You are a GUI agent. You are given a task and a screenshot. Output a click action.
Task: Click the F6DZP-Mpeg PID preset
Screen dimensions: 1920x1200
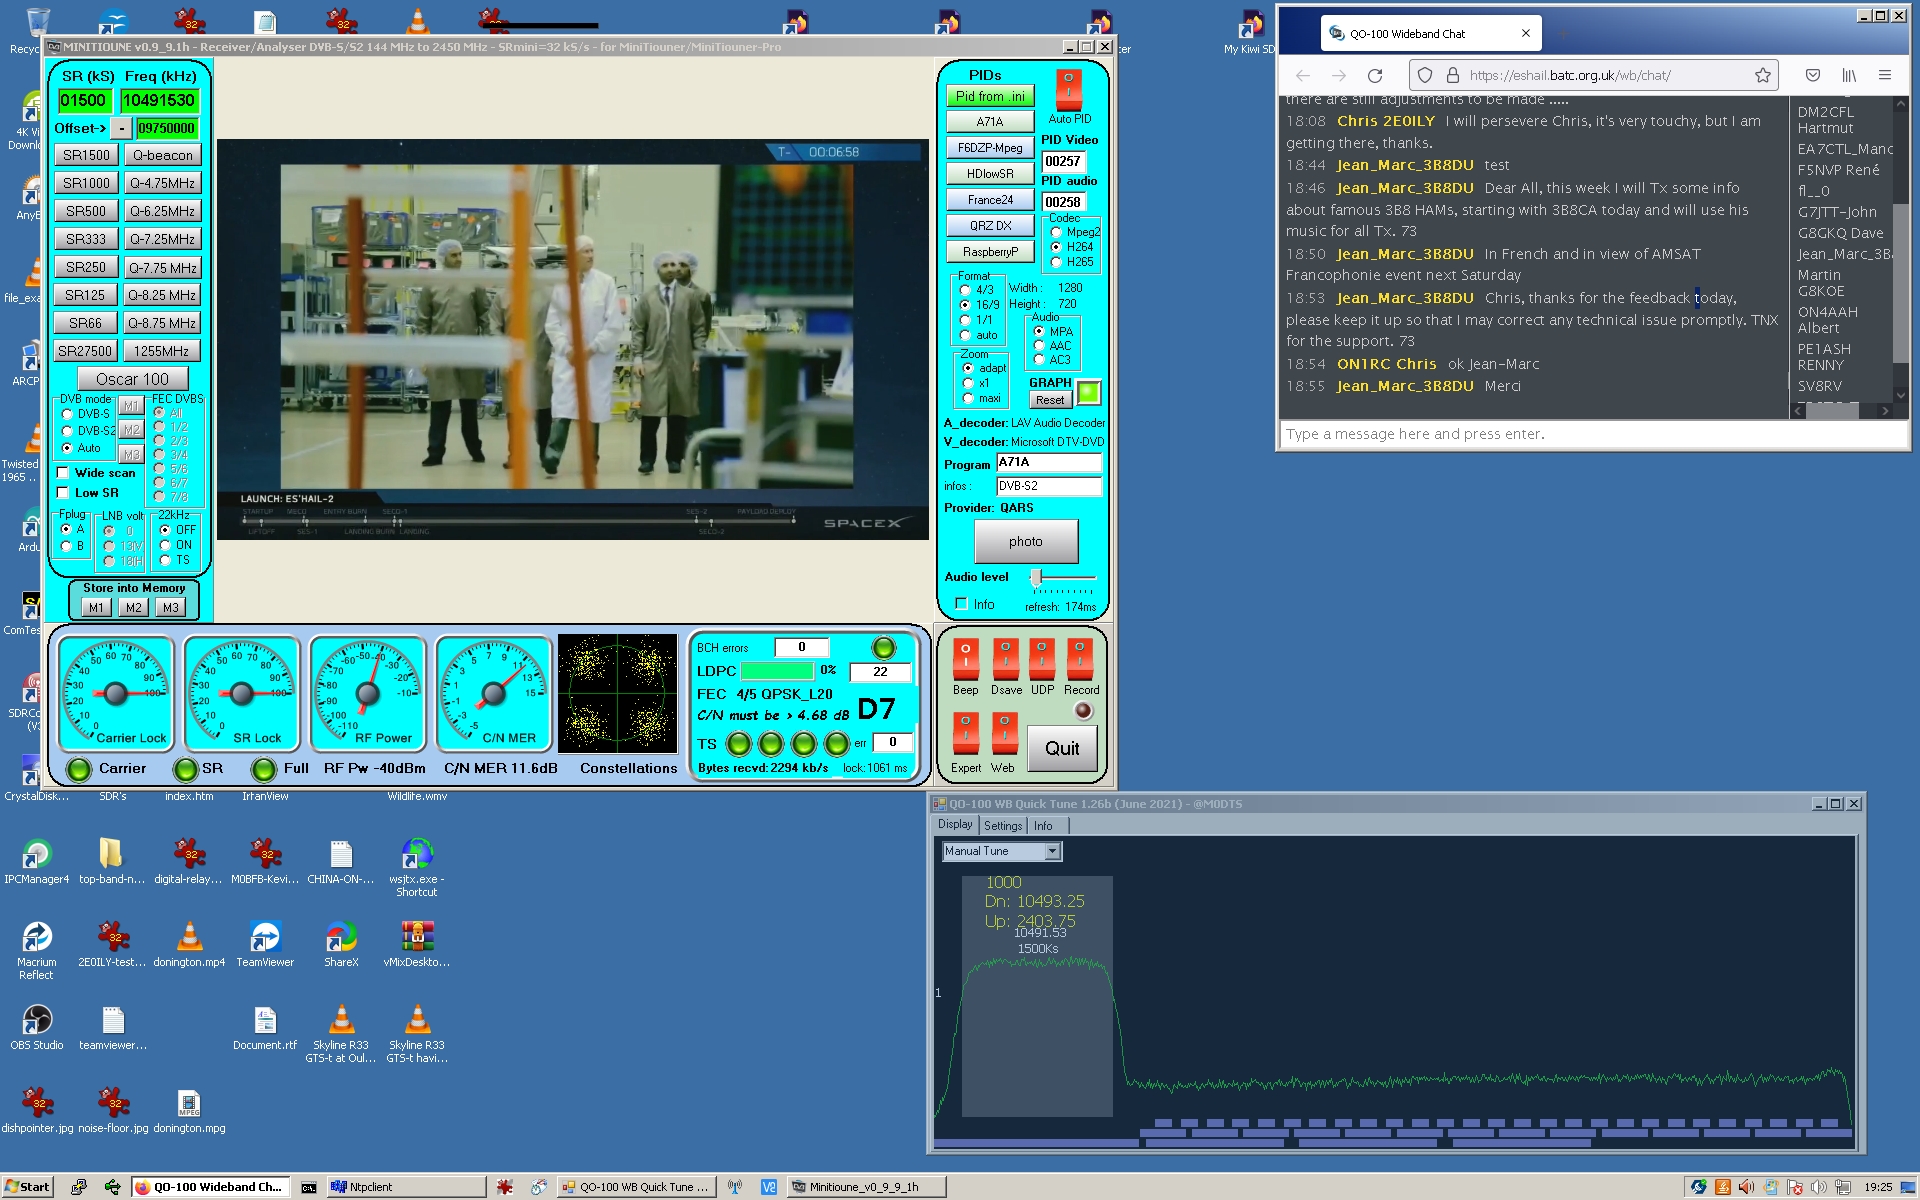(990, 148)
